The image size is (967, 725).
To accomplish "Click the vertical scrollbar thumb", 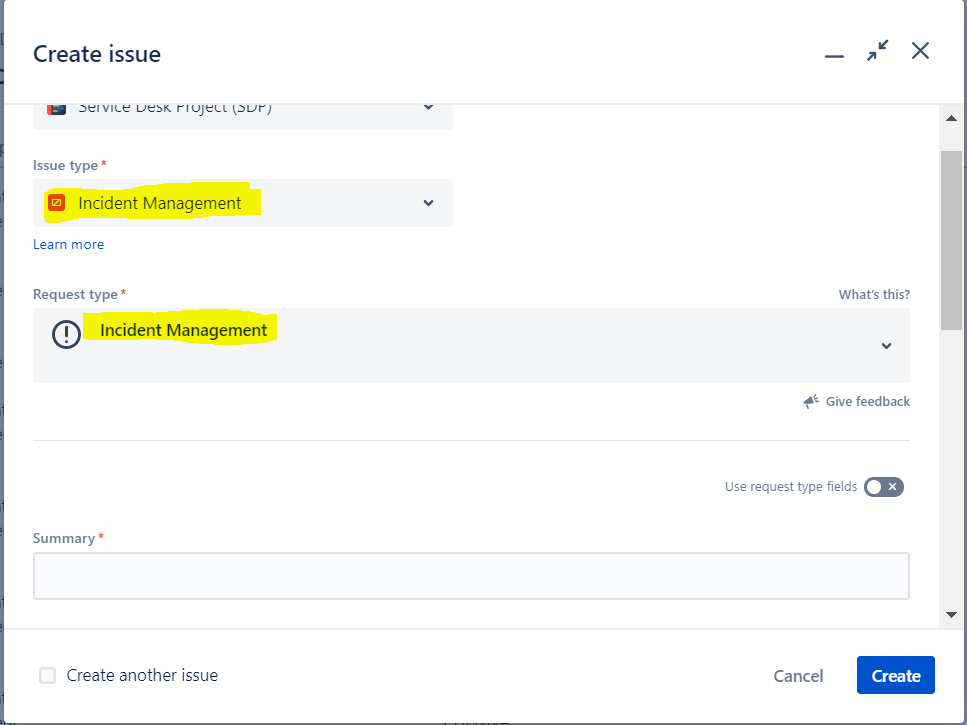I will pyautogui.click(x=951, y=240).
